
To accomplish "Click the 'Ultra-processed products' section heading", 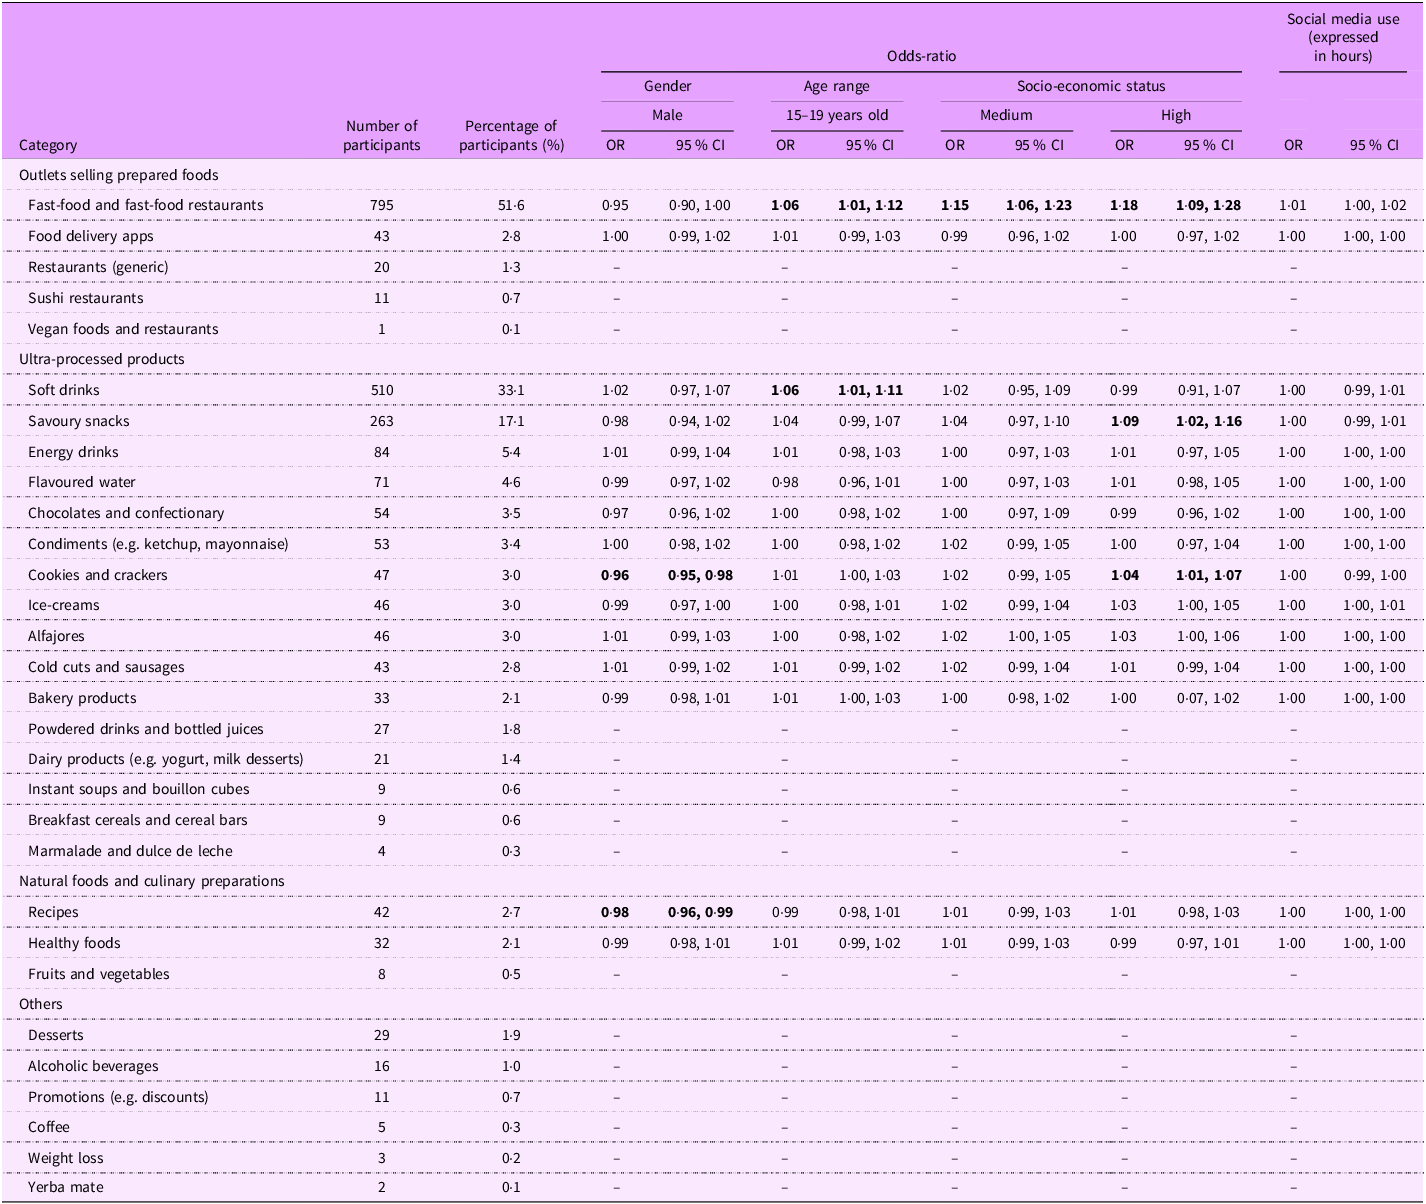I will click(101, 359).
